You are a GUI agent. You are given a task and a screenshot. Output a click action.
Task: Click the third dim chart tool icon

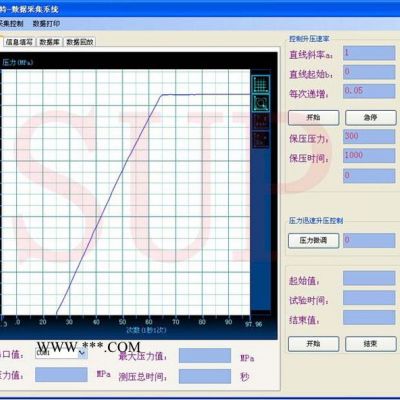261,121
